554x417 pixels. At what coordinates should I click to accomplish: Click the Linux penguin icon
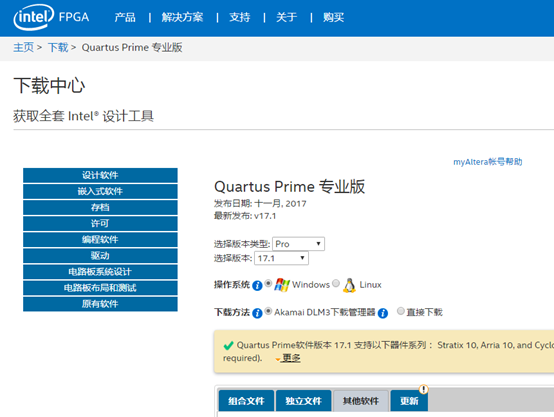[349, 285]
